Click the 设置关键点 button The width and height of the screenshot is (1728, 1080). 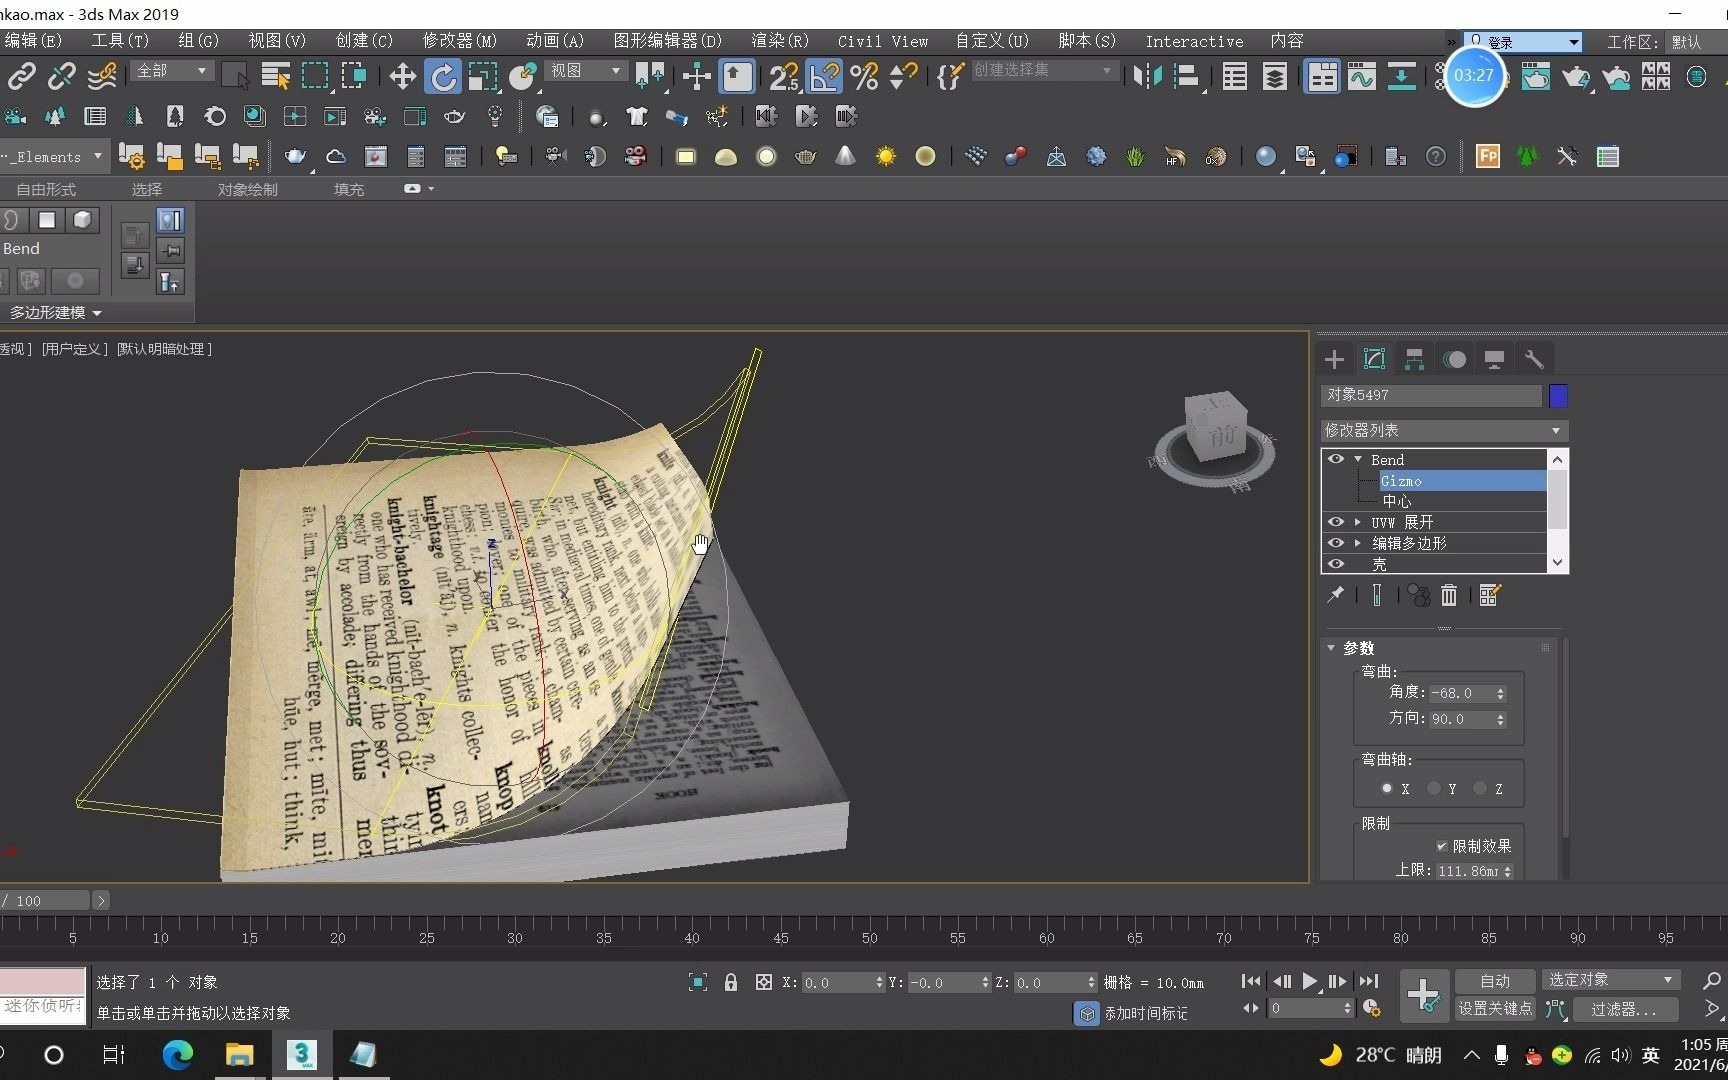point(1494,1009)
